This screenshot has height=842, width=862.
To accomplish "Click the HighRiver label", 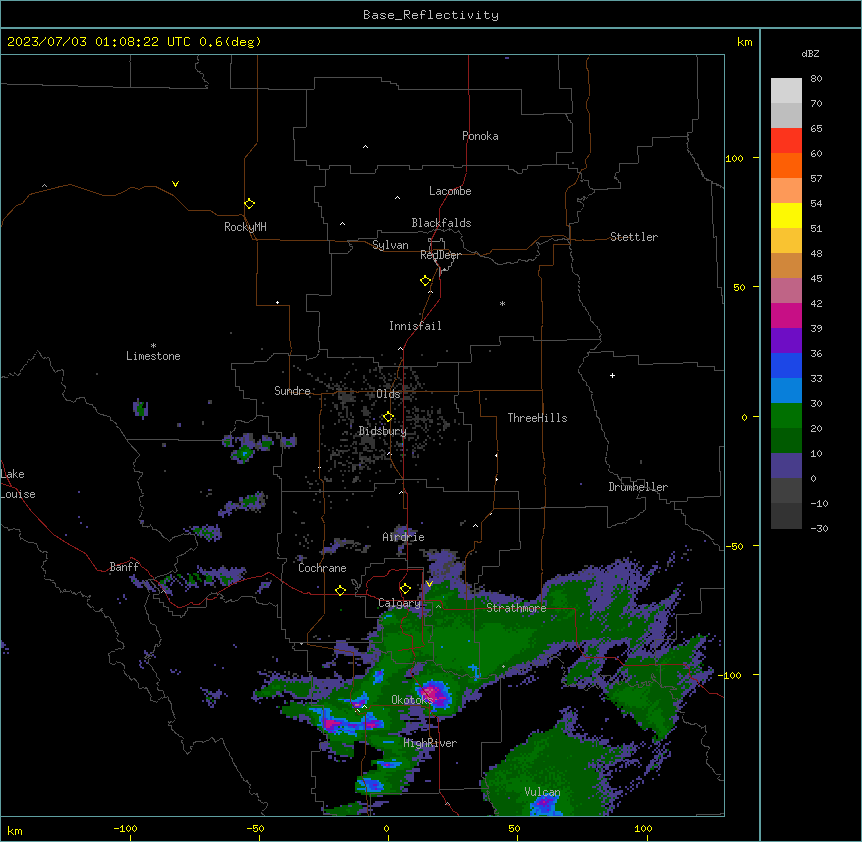I will [430, 743].
